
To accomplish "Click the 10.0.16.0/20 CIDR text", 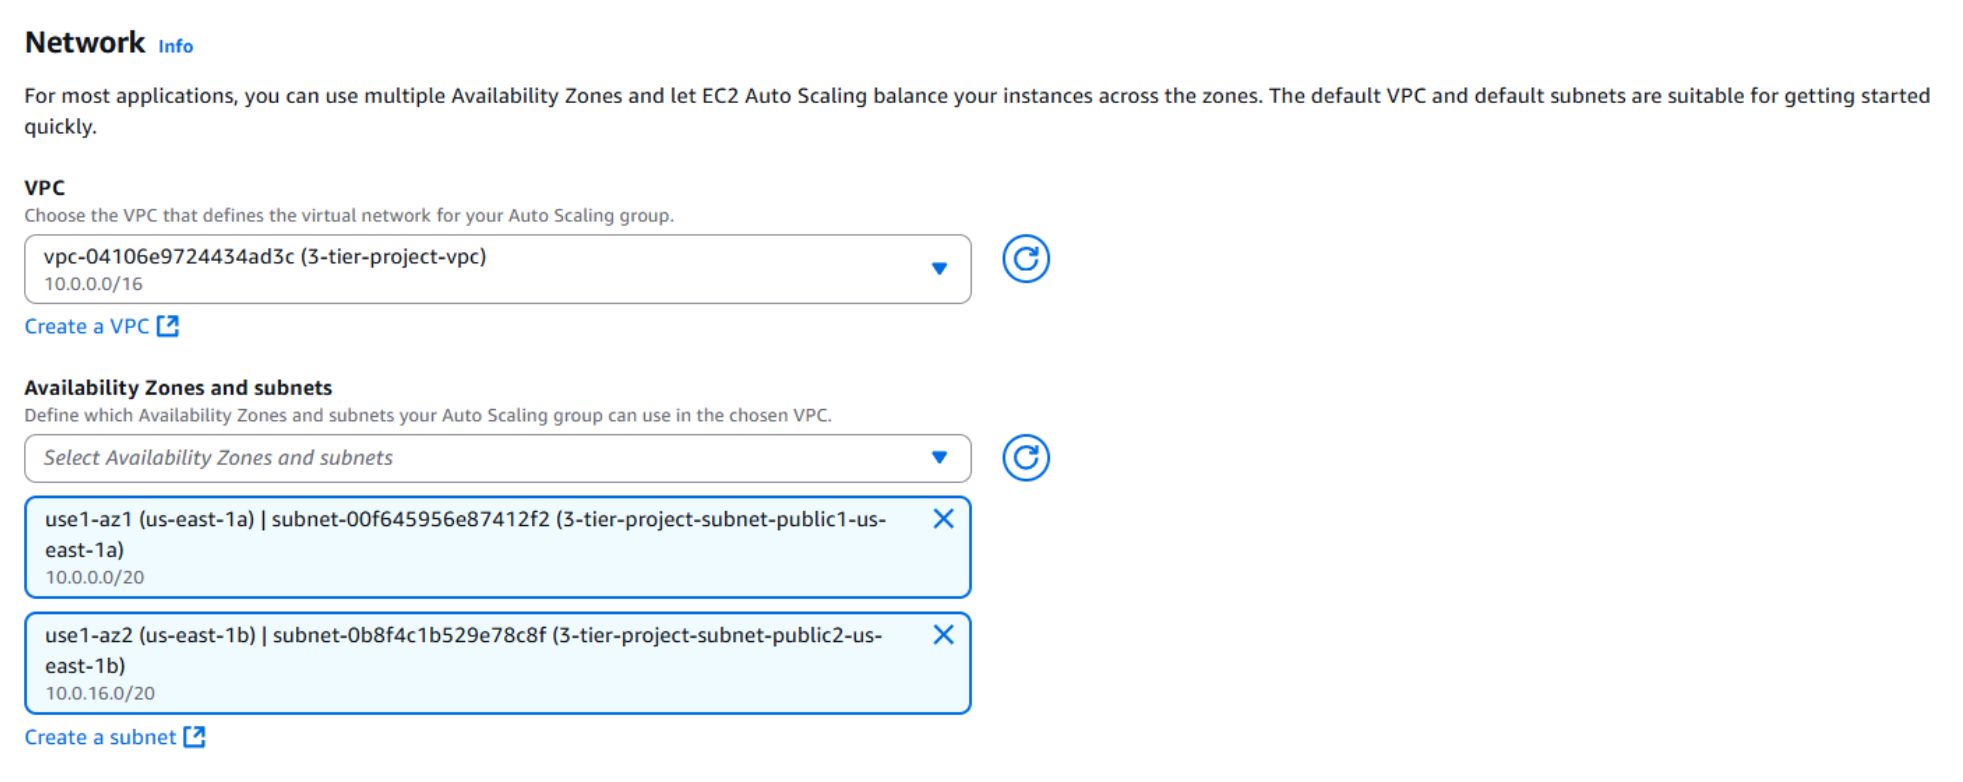I will pyautogui.click(x=100, y=693).
